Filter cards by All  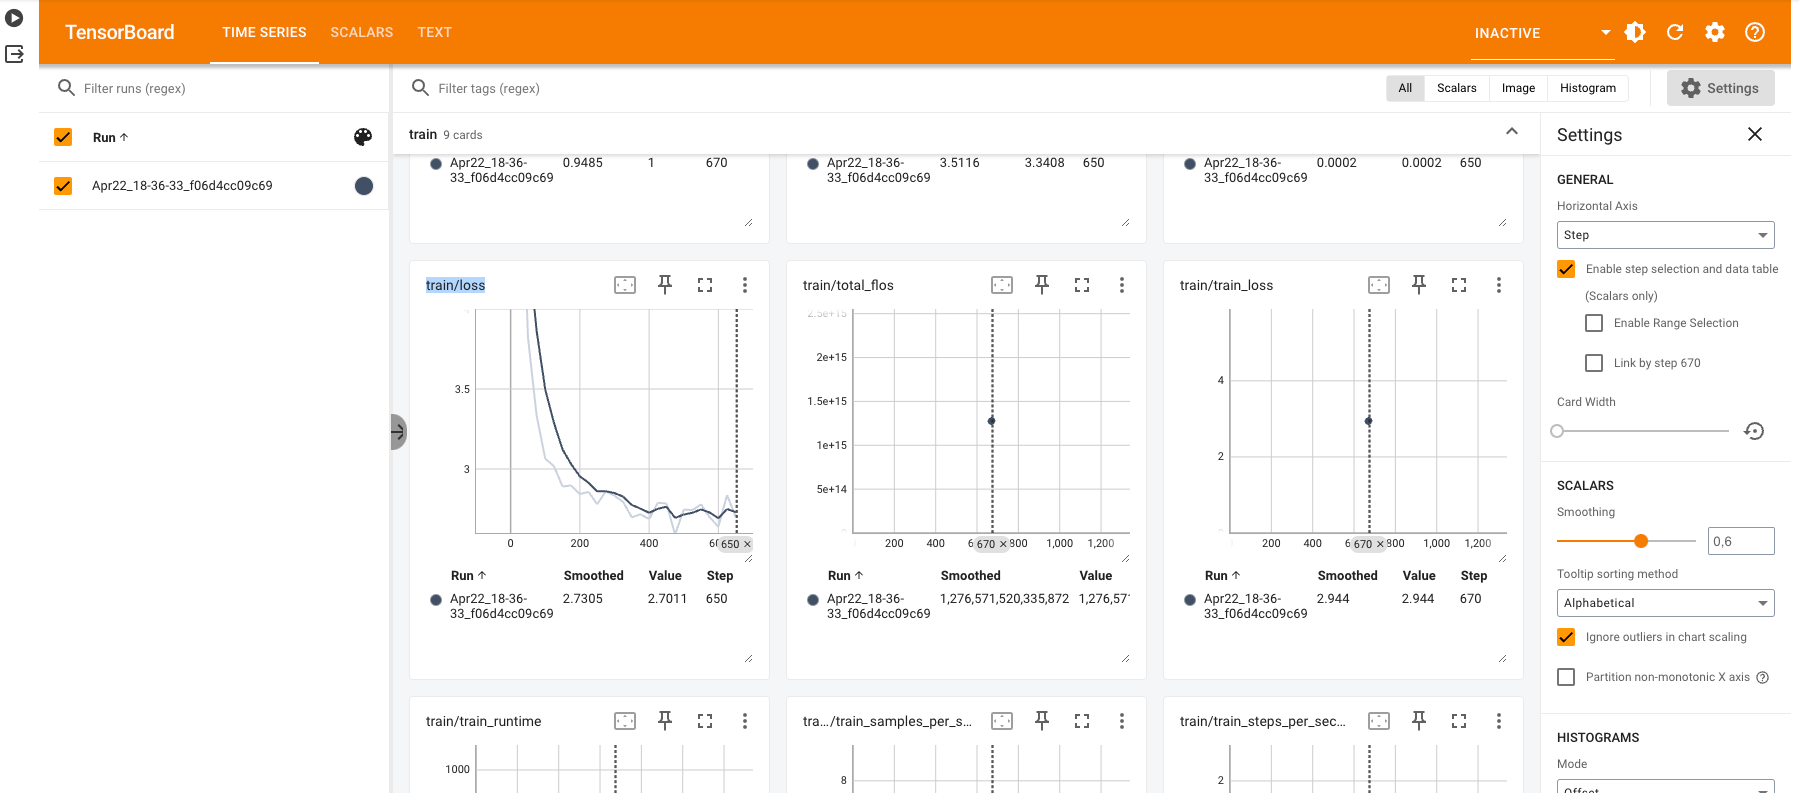pyautogui.click(x=1405, y=88)
